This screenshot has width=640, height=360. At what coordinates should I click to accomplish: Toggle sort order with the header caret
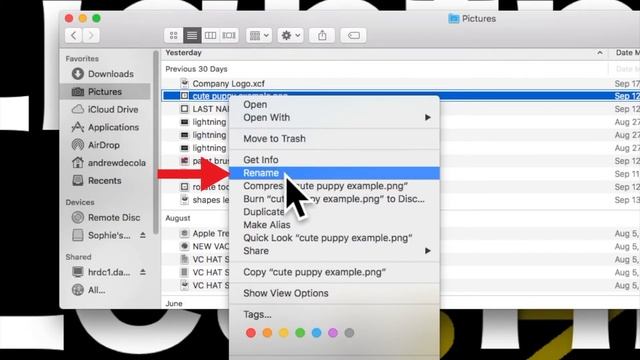click(600, 53)
